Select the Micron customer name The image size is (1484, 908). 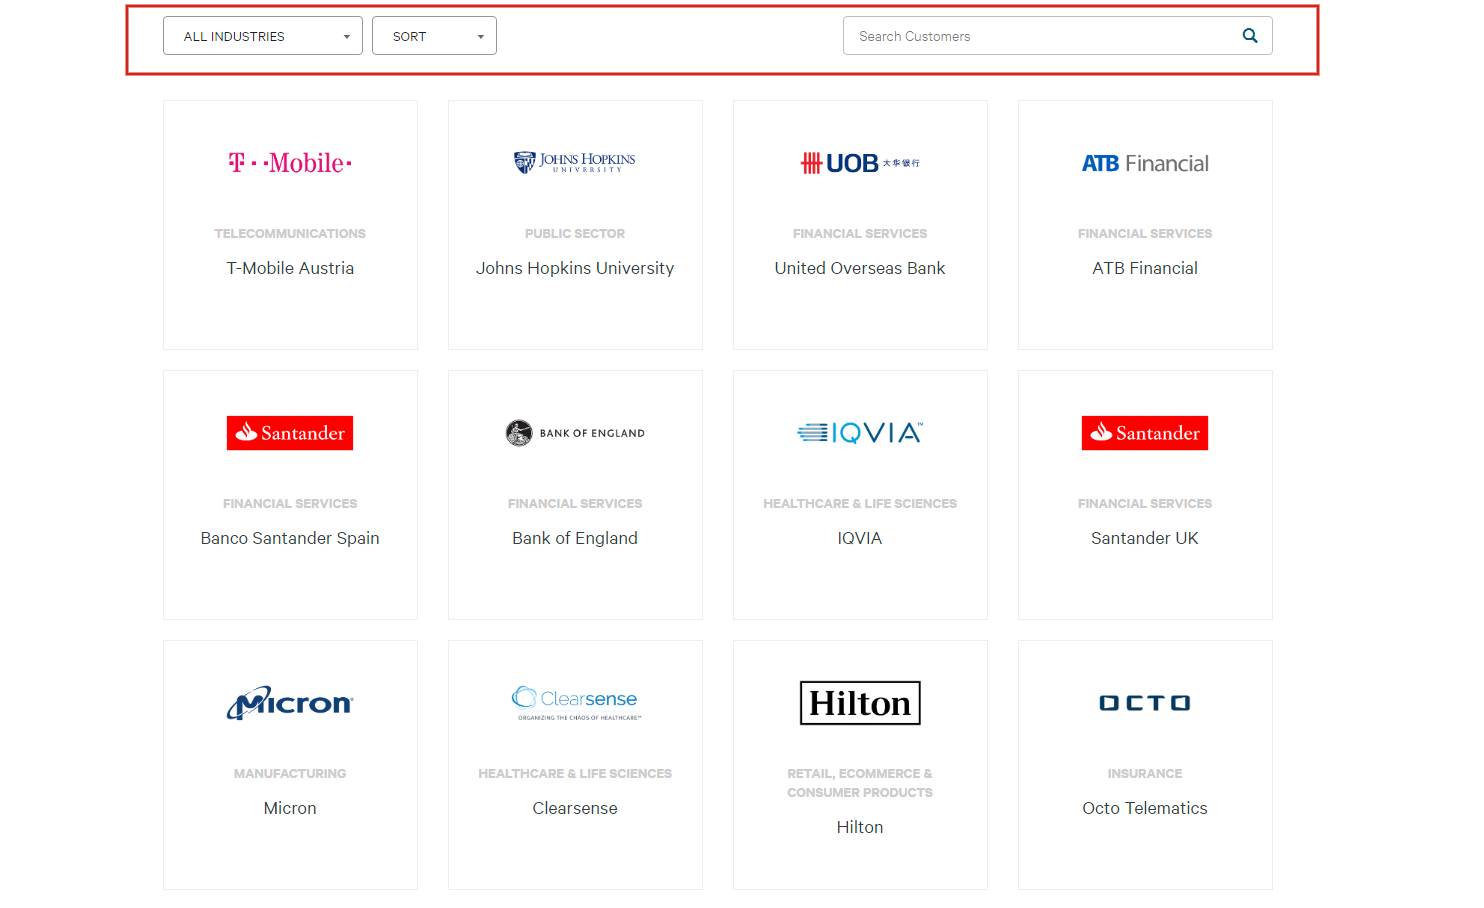click(290, 808)
